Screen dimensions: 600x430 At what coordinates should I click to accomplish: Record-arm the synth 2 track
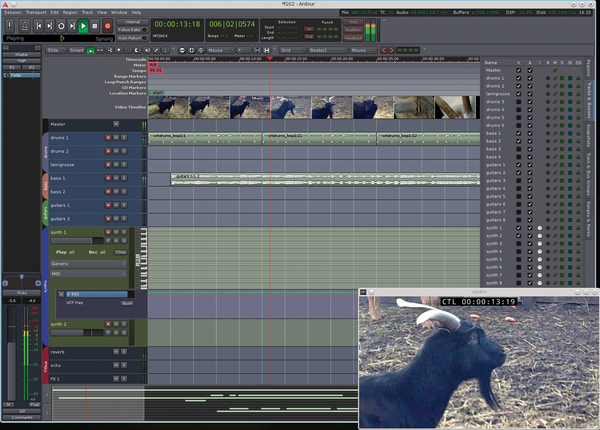[108, 324]
